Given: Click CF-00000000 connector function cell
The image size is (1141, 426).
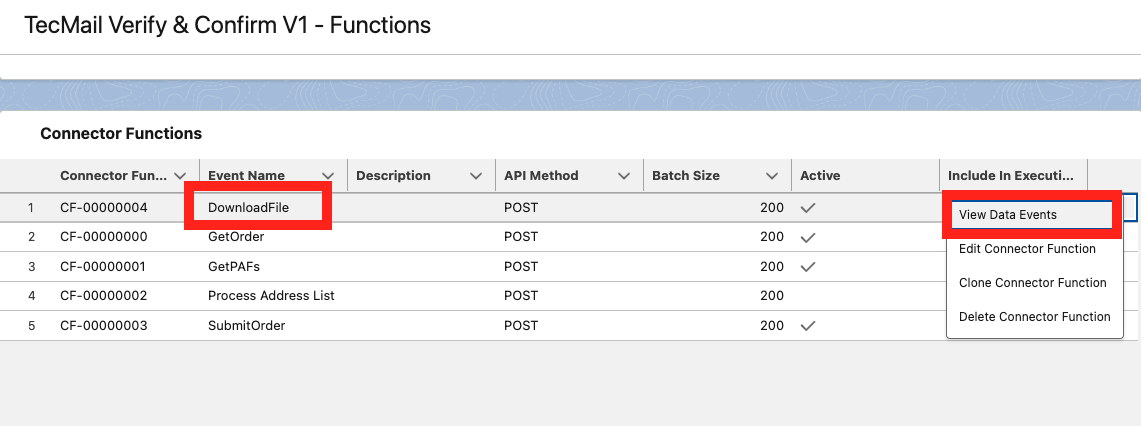Looking at the screenshot, I should (x=104, y=237).
